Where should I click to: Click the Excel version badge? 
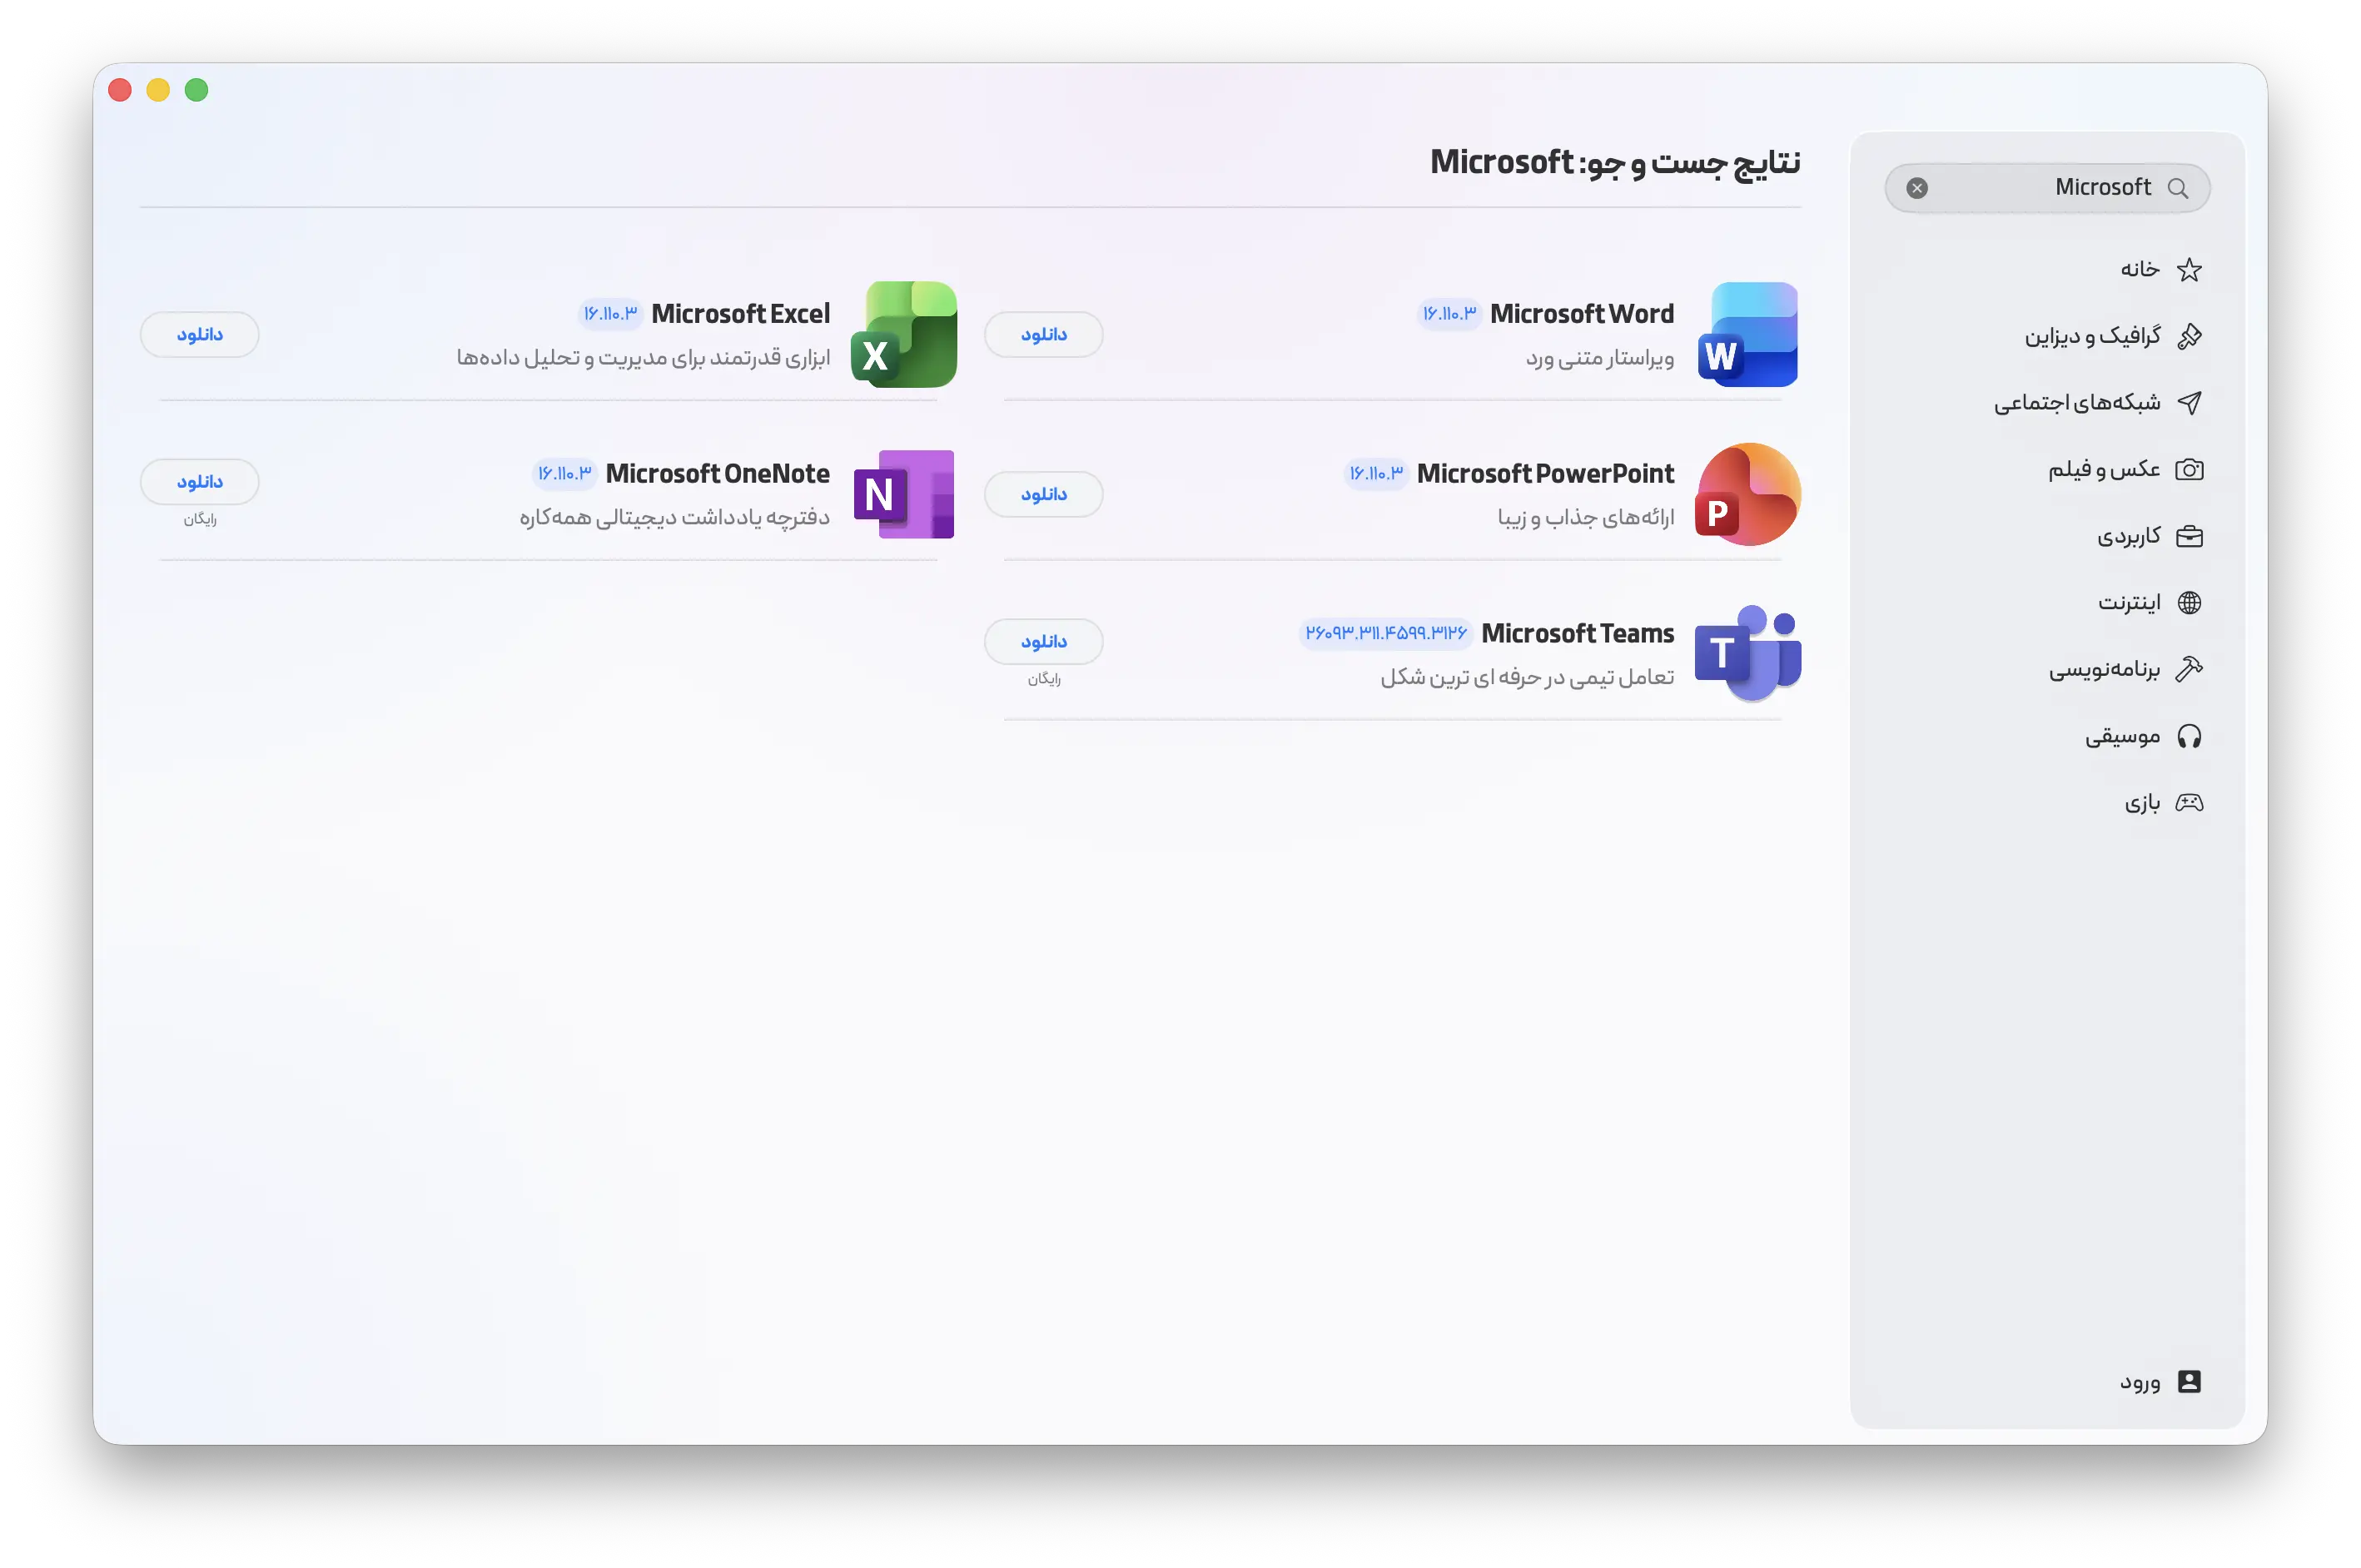[610, 314]
